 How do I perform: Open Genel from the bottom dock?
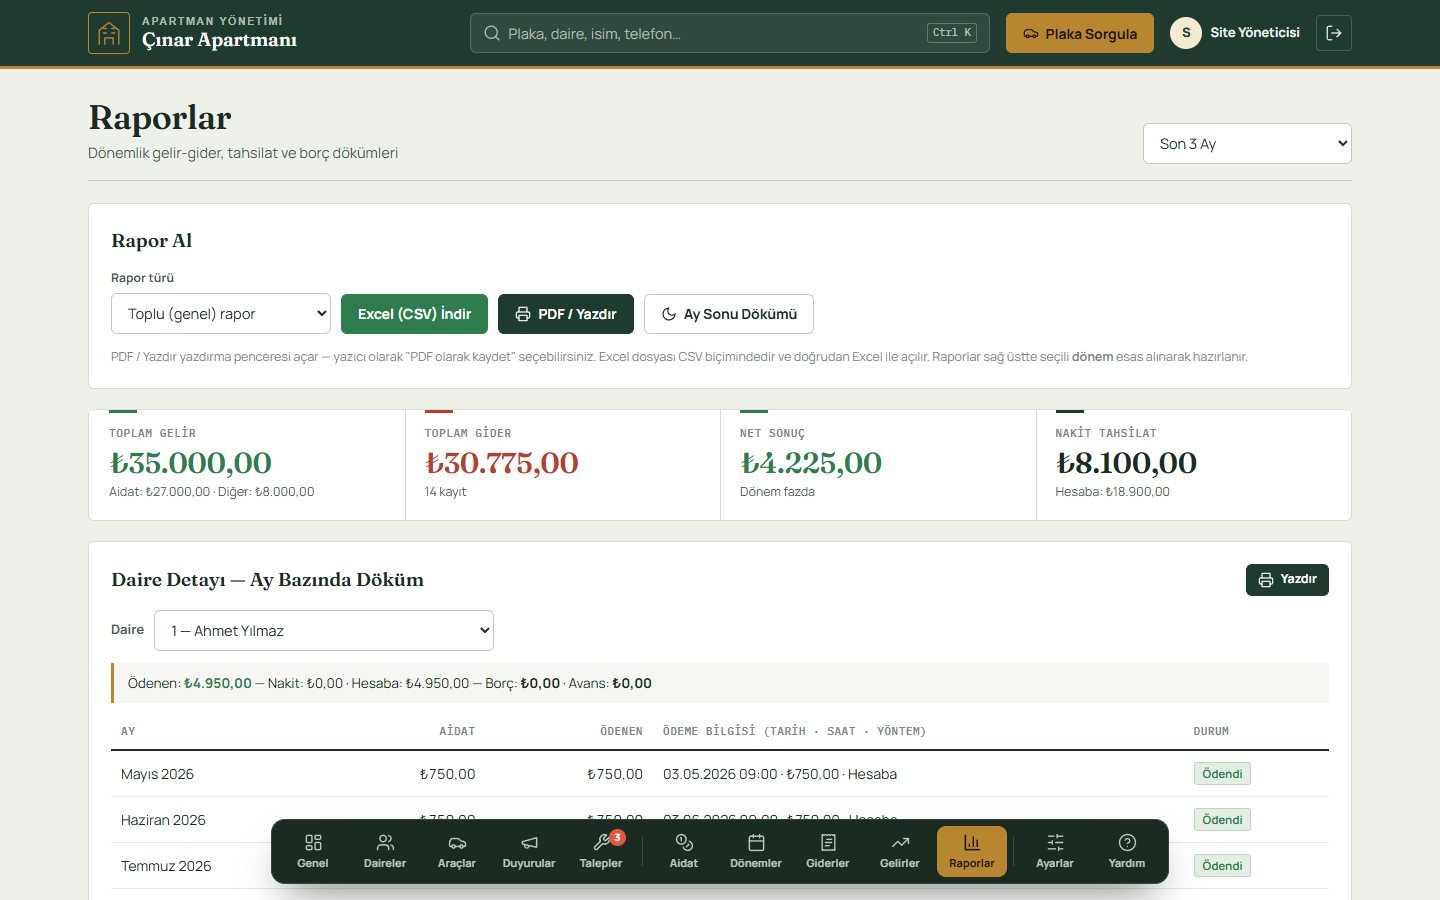point(313,851)
